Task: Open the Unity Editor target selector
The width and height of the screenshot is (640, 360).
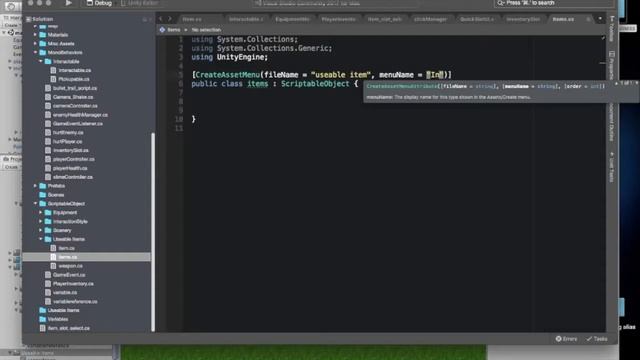Action: (140, 3)
